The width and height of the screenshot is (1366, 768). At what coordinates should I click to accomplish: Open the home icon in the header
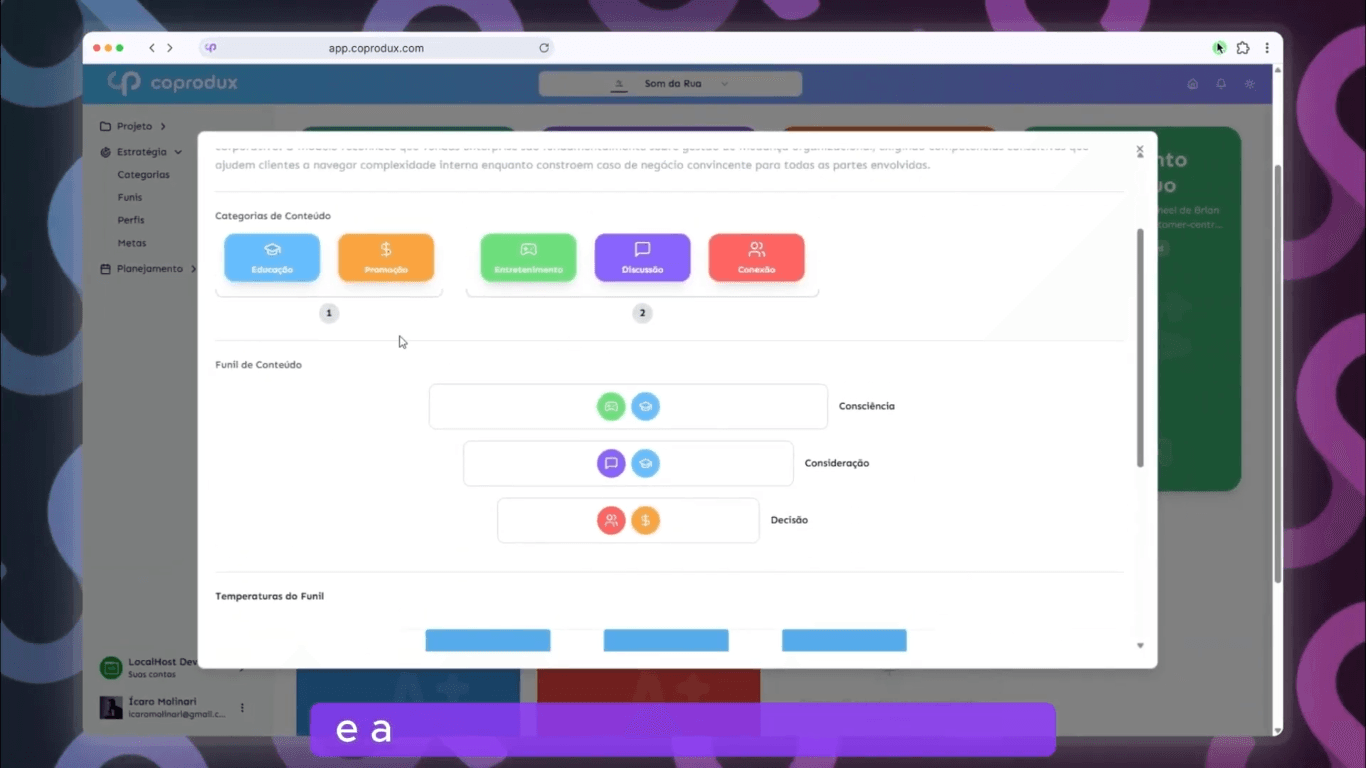(1192, 84)
